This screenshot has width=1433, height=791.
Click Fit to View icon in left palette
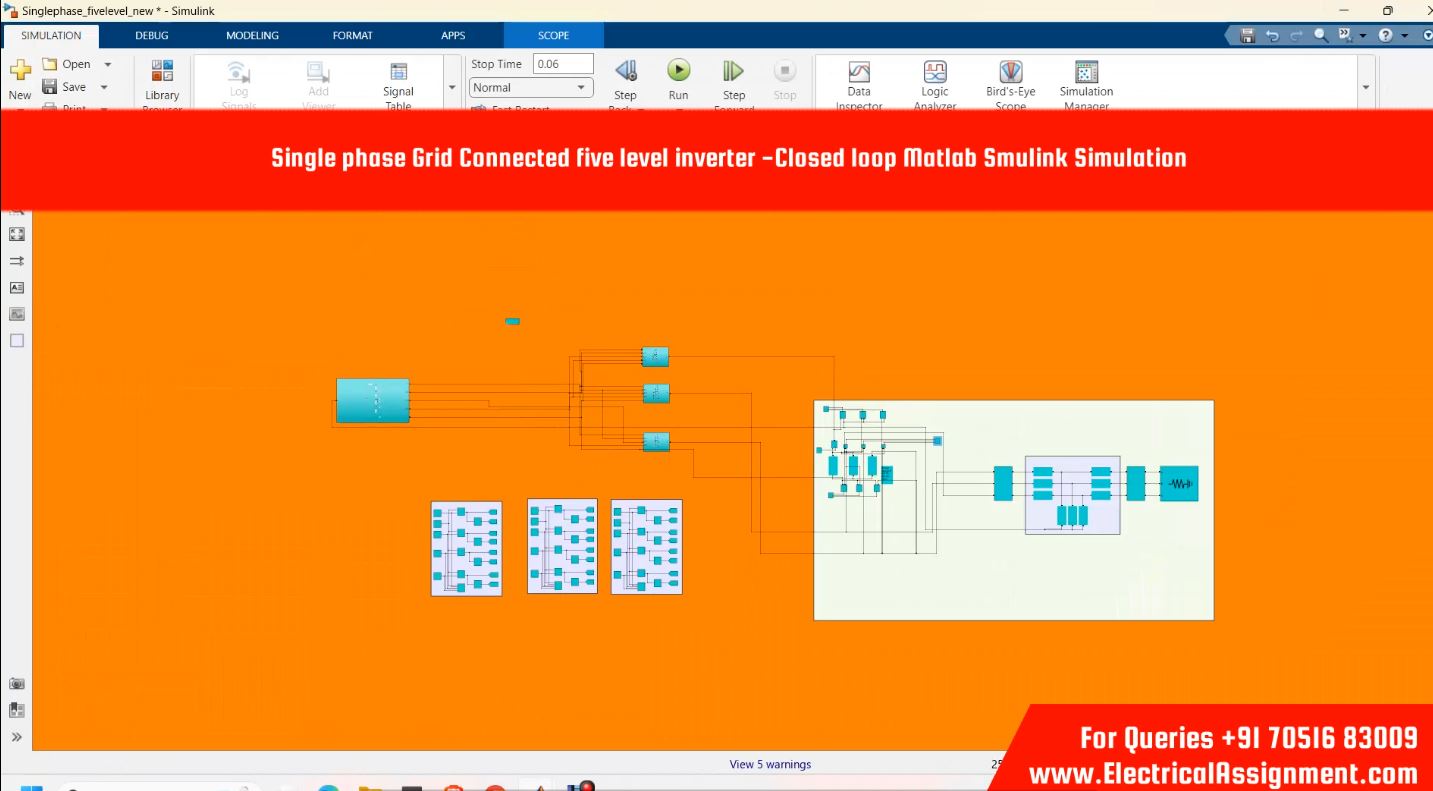tap(17, 234)
